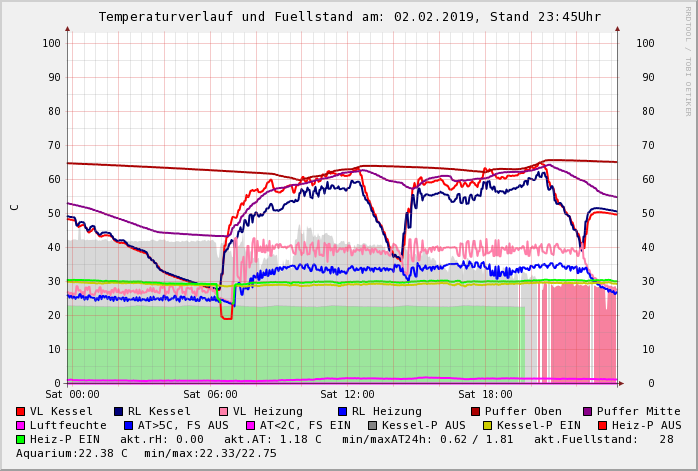Click the dark blue RL Kessel swatch
Screen dimensions: 698x471
(118, 411)
